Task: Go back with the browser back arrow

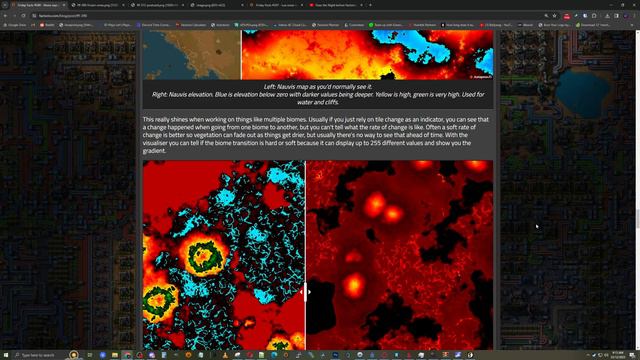Action: tap(5, 16)
